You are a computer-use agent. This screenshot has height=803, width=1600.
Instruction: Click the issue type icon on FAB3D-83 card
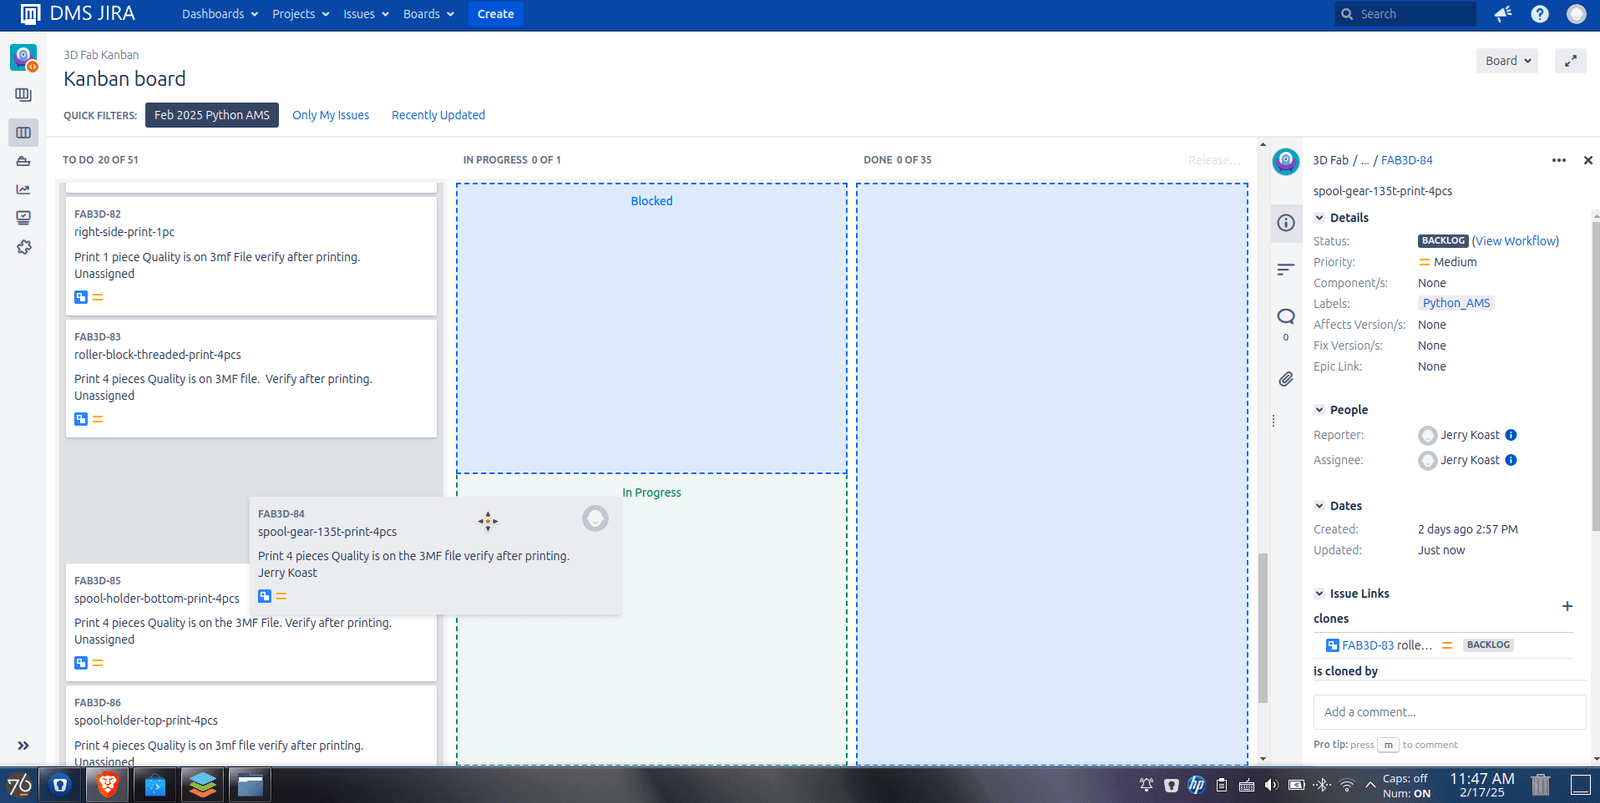tap(81, 419)
